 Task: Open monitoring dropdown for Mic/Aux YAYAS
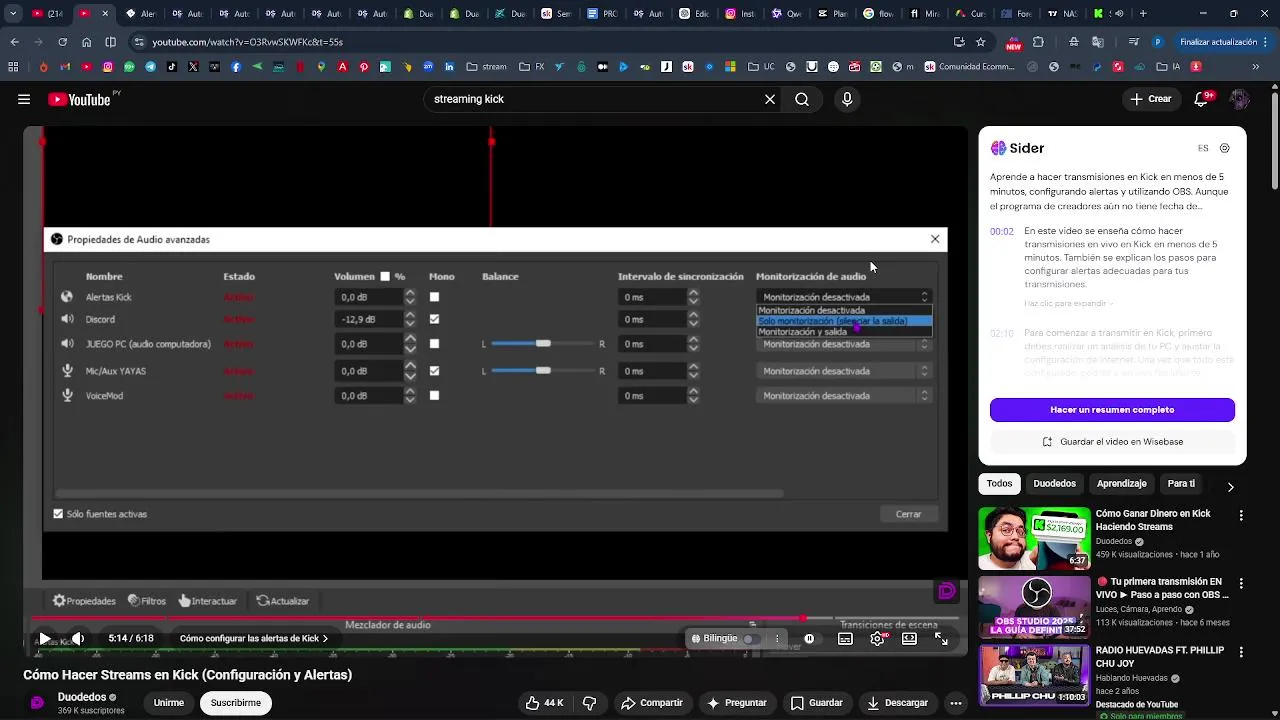844,371
